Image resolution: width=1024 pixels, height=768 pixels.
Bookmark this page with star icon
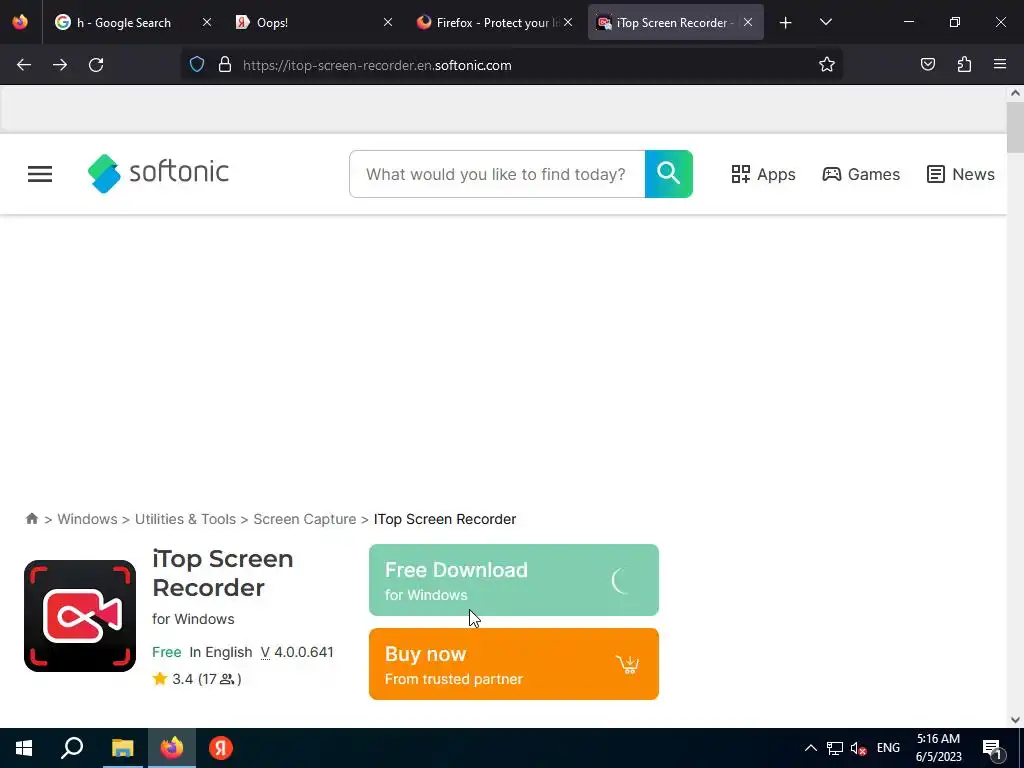[827, 64]
